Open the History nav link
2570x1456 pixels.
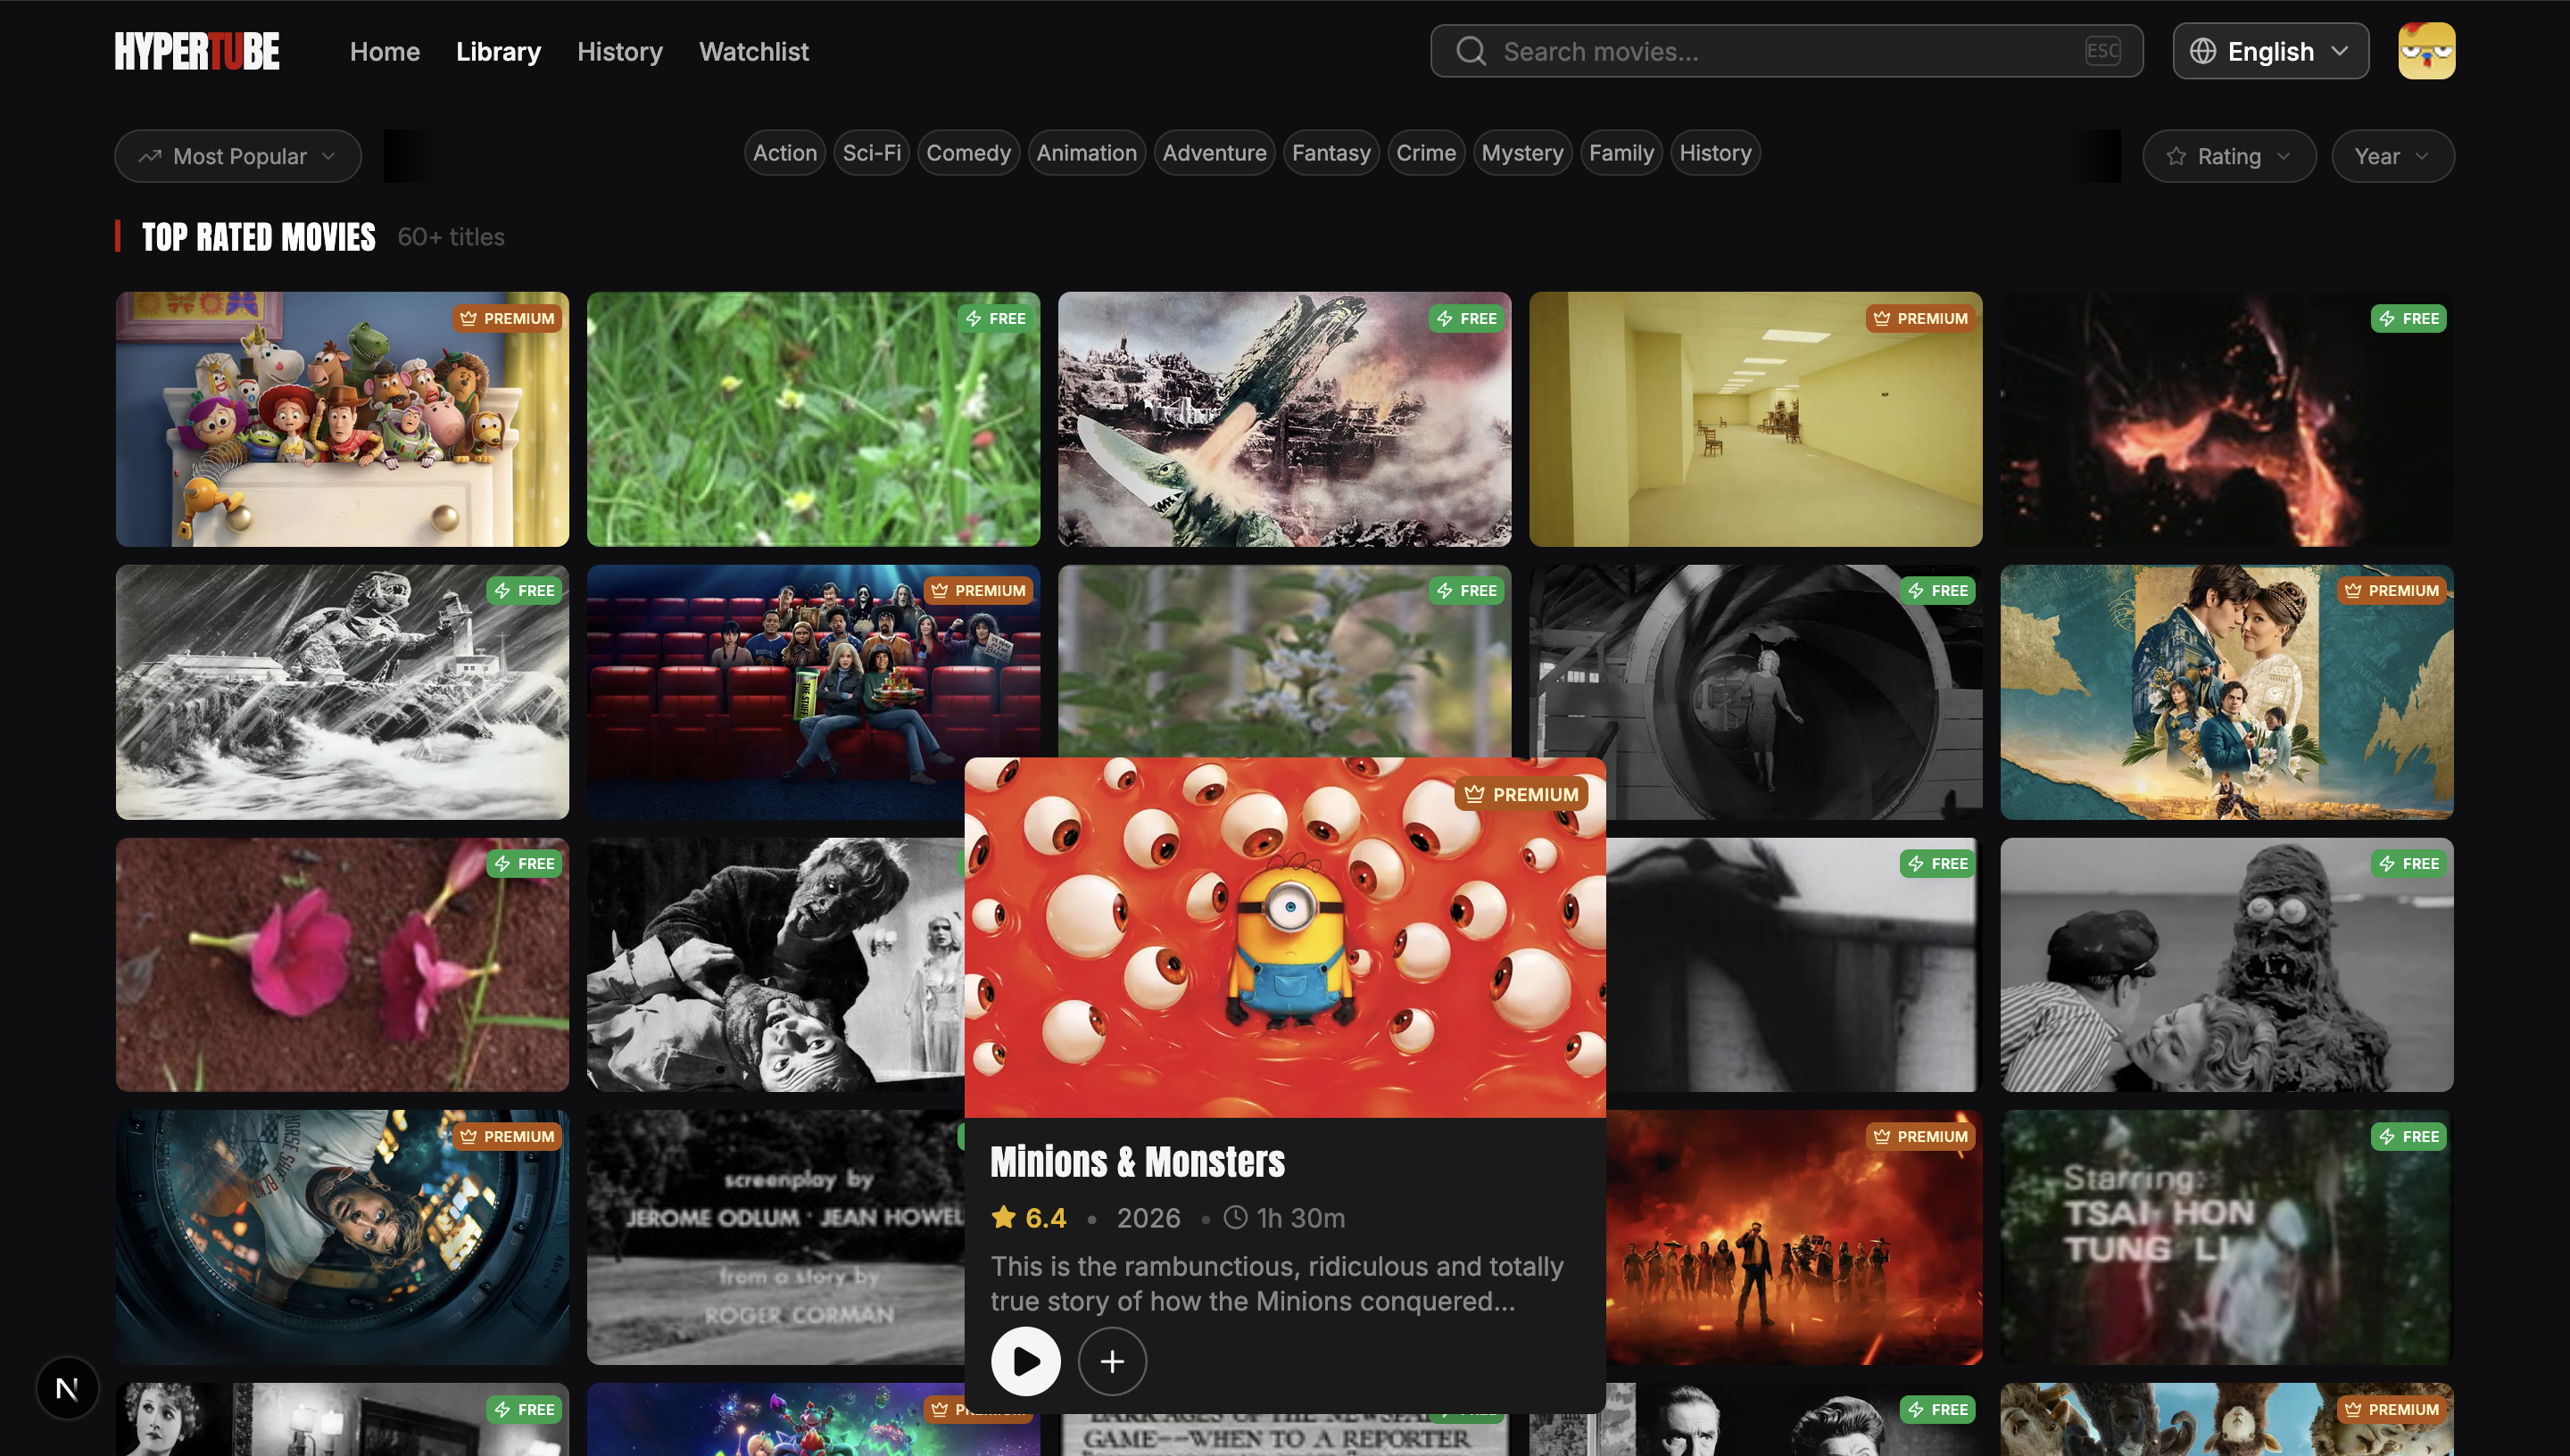(619, 51)
